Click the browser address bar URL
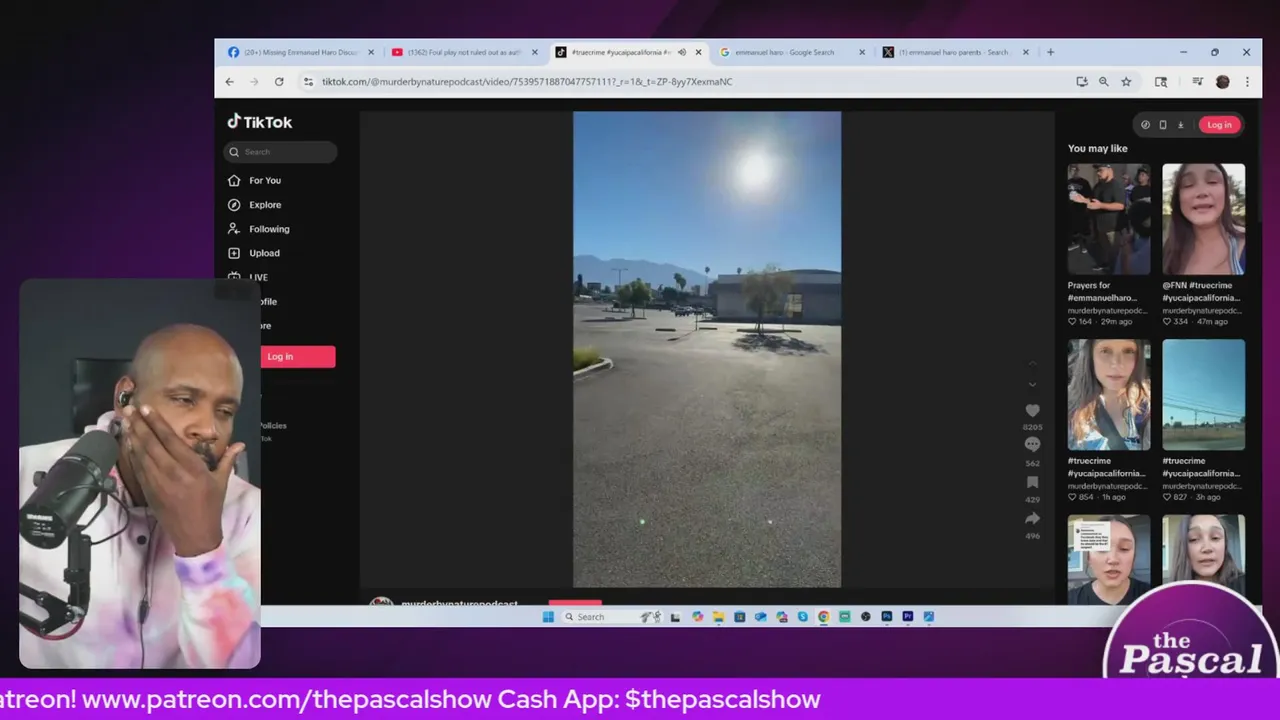Image resolution: width=1280 pixels, height=720 pixels. pyautogui.click(x=527, y=82)
